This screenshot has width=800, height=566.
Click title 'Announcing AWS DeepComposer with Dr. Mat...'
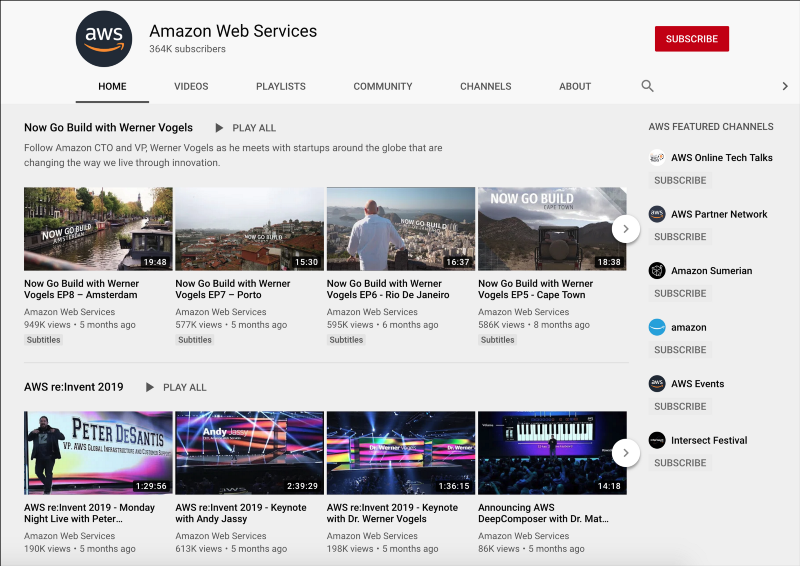543,513
